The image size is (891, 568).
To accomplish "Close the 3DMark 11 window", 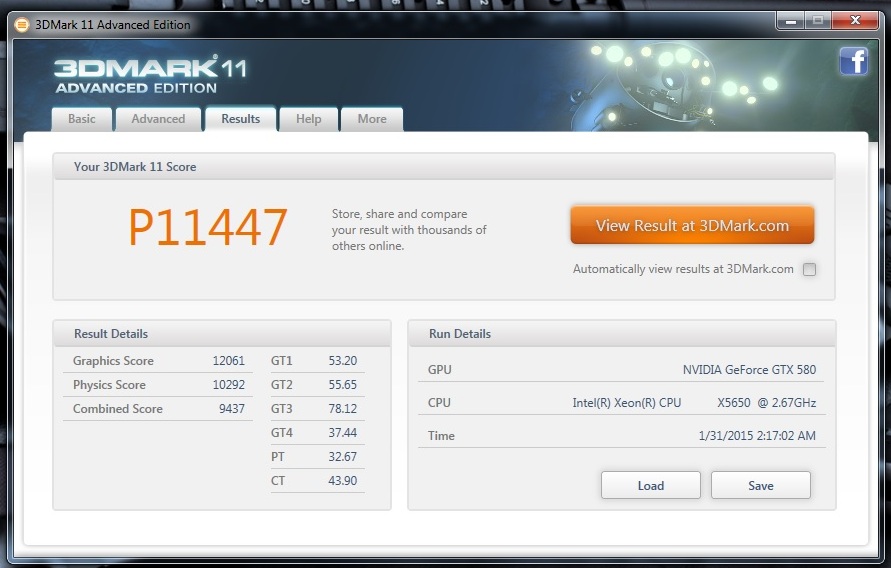I will pyautogui.click(x=855, y=21).
